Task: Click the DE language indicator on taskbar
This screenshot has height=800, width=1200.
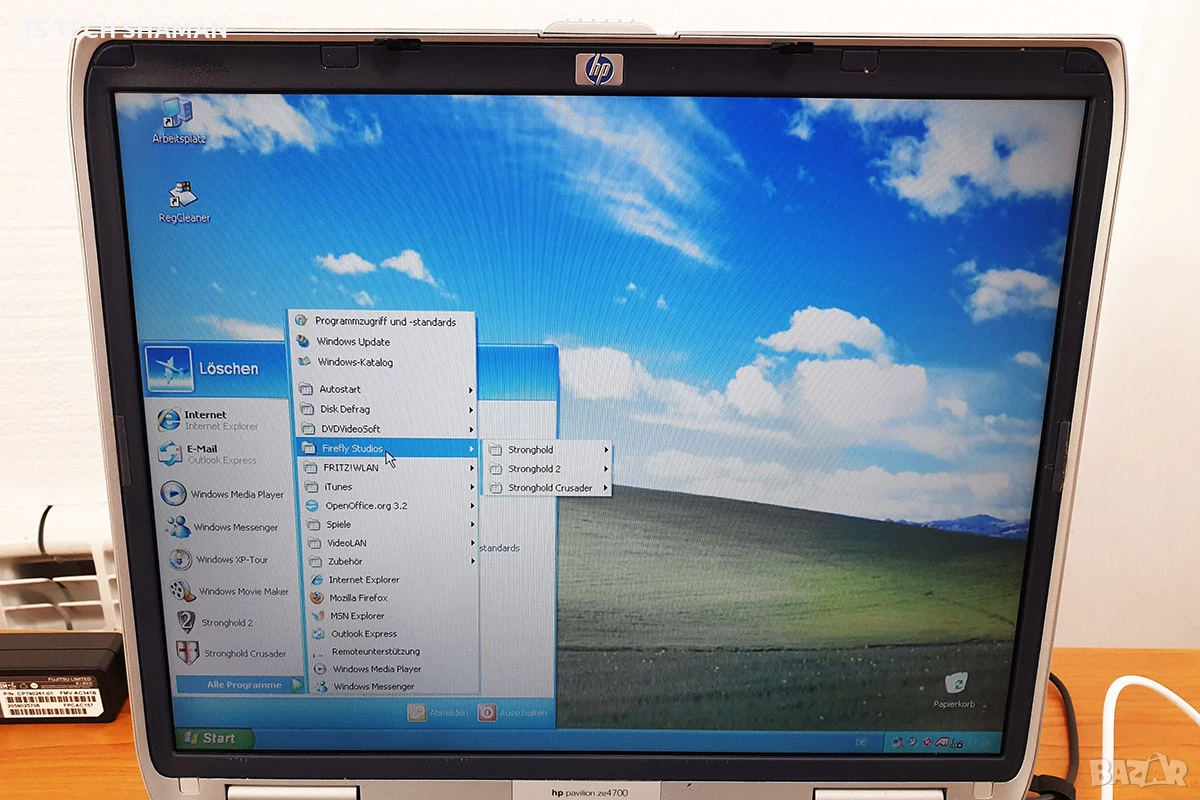Action: coord(860,742)
